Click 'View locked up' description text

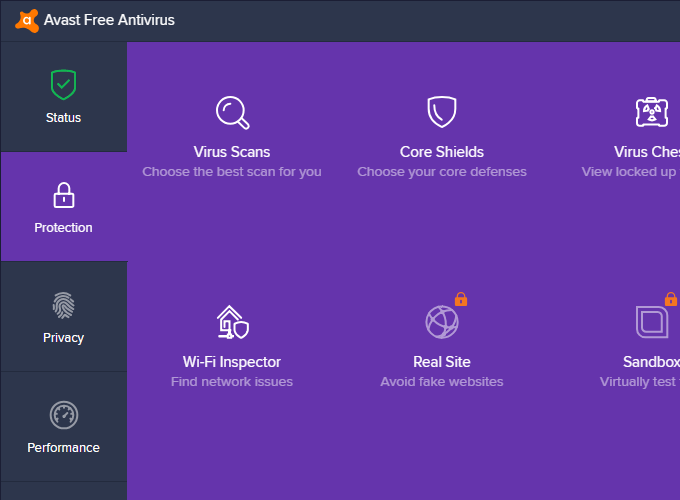pyautogui.click(x=629, y=172)
